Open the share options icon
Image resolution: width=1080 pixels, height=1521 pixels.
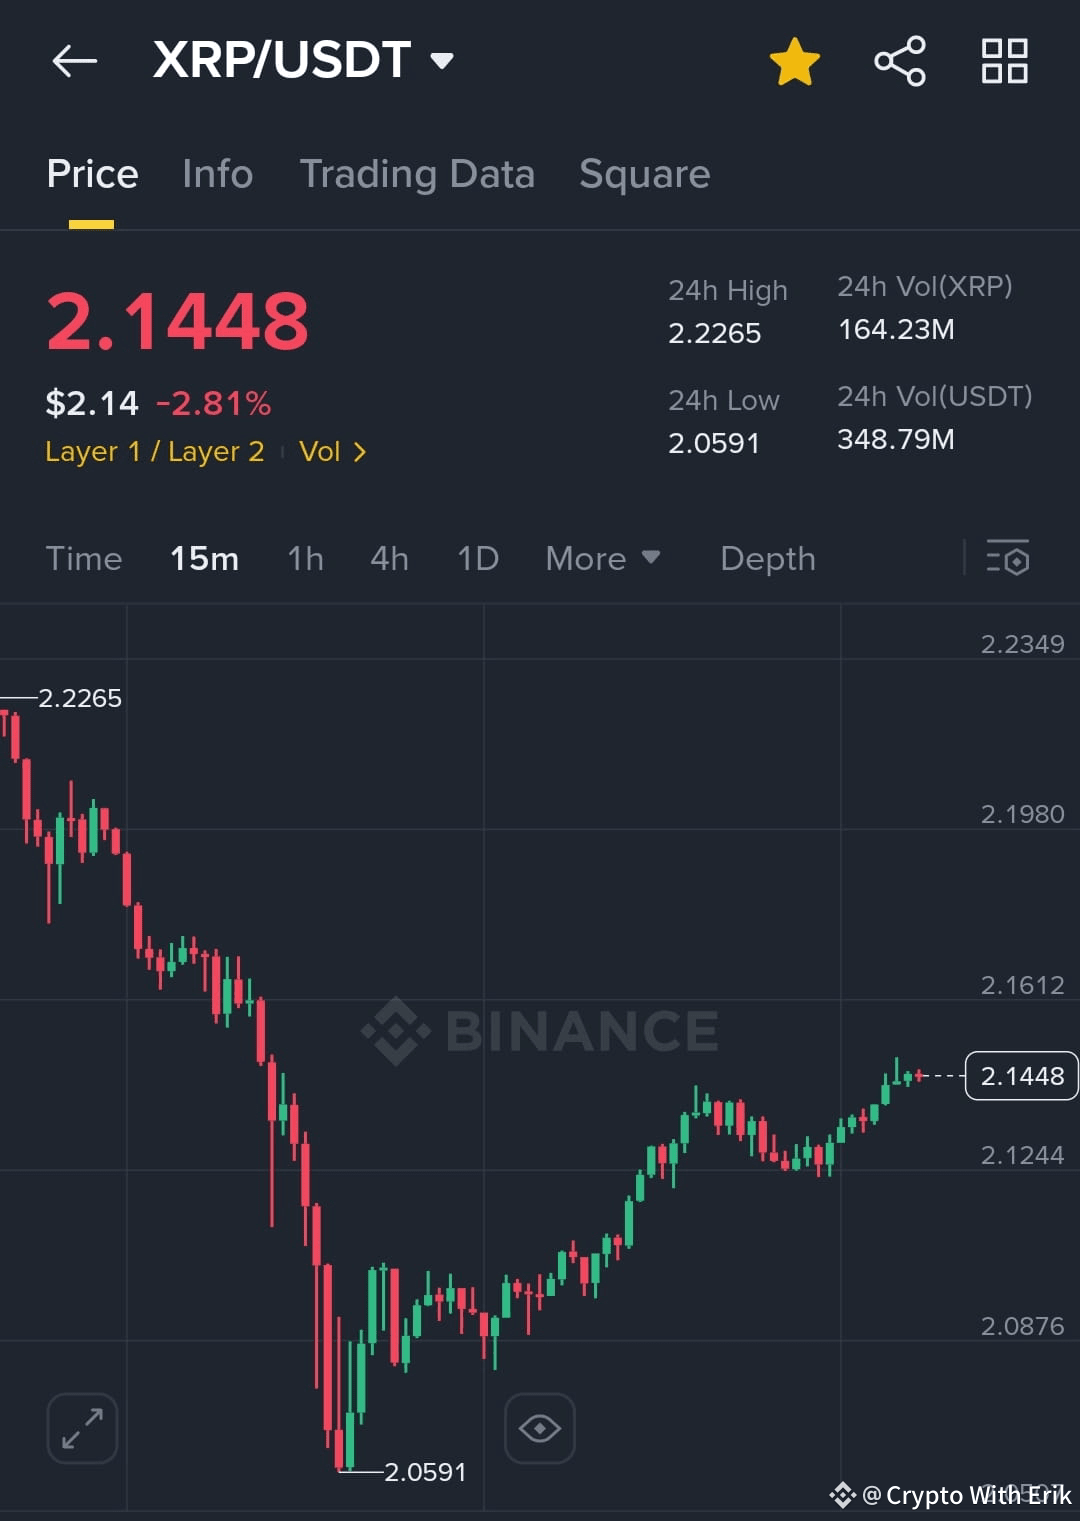(899, 61)
